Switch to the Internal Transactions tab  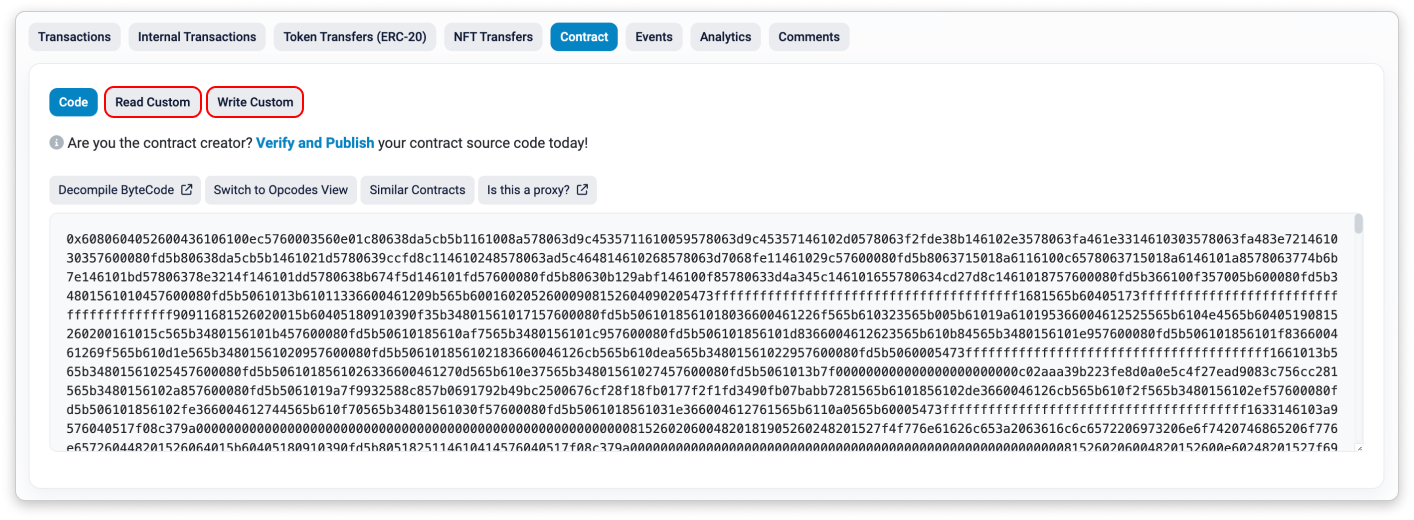(197, 37)
